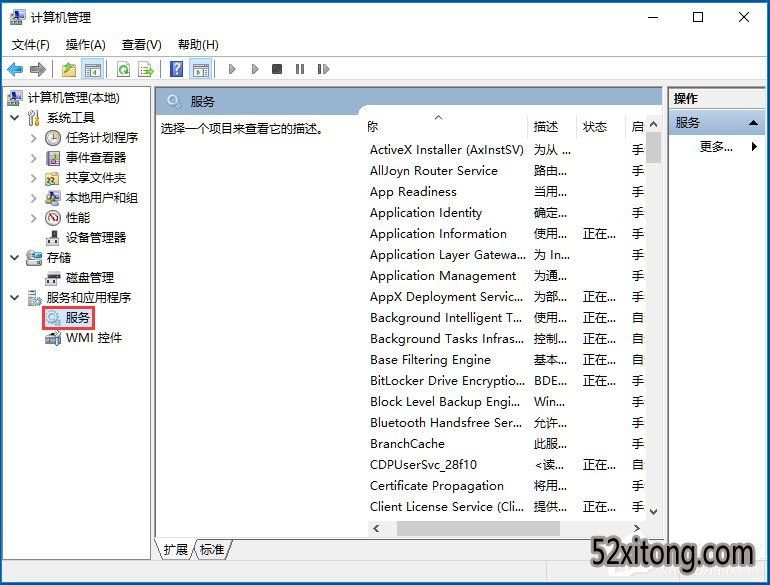Select 服务 in the tree

point(78,318)
